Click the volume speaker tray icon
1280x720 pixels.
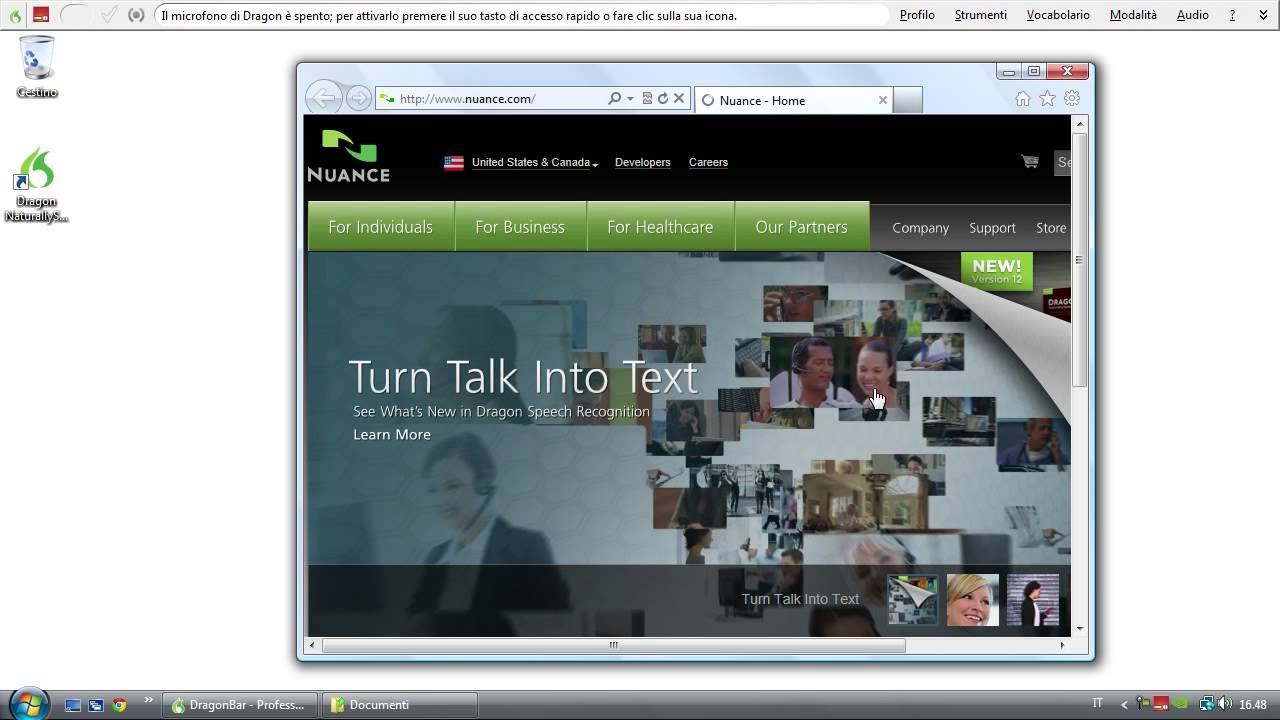click(1225, 704)
